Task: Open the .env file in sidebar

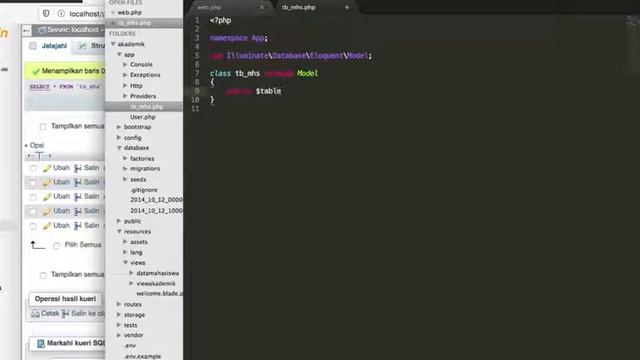Action: coord(130,346)
